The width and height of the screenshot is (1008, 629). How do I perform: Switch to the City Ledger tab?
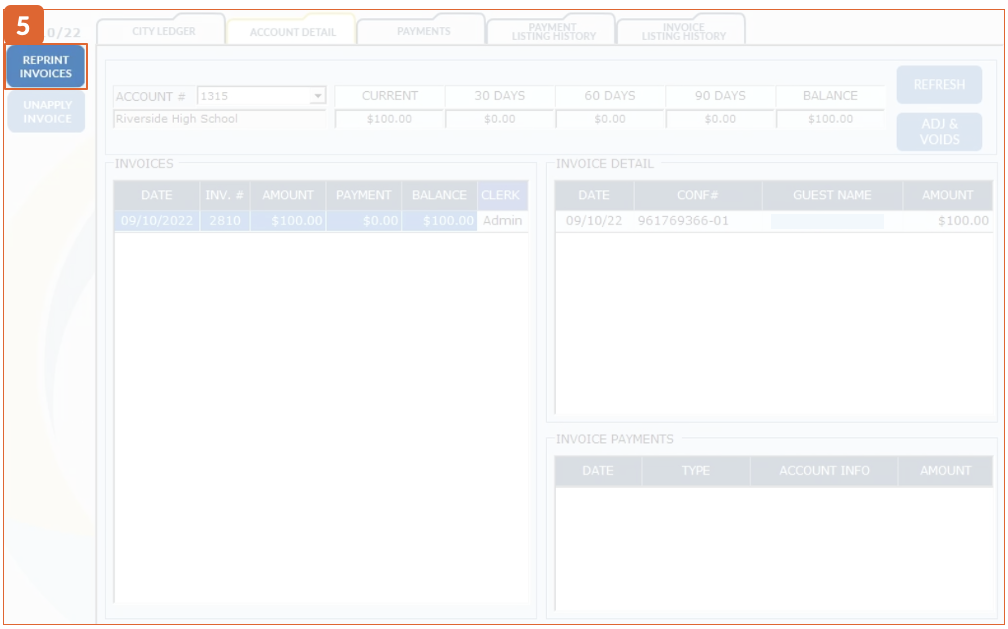(x=163, y=31)
